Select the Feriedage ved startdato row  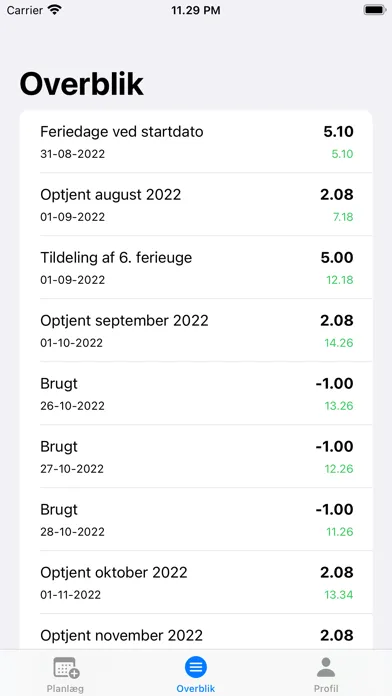click(196, 142)
